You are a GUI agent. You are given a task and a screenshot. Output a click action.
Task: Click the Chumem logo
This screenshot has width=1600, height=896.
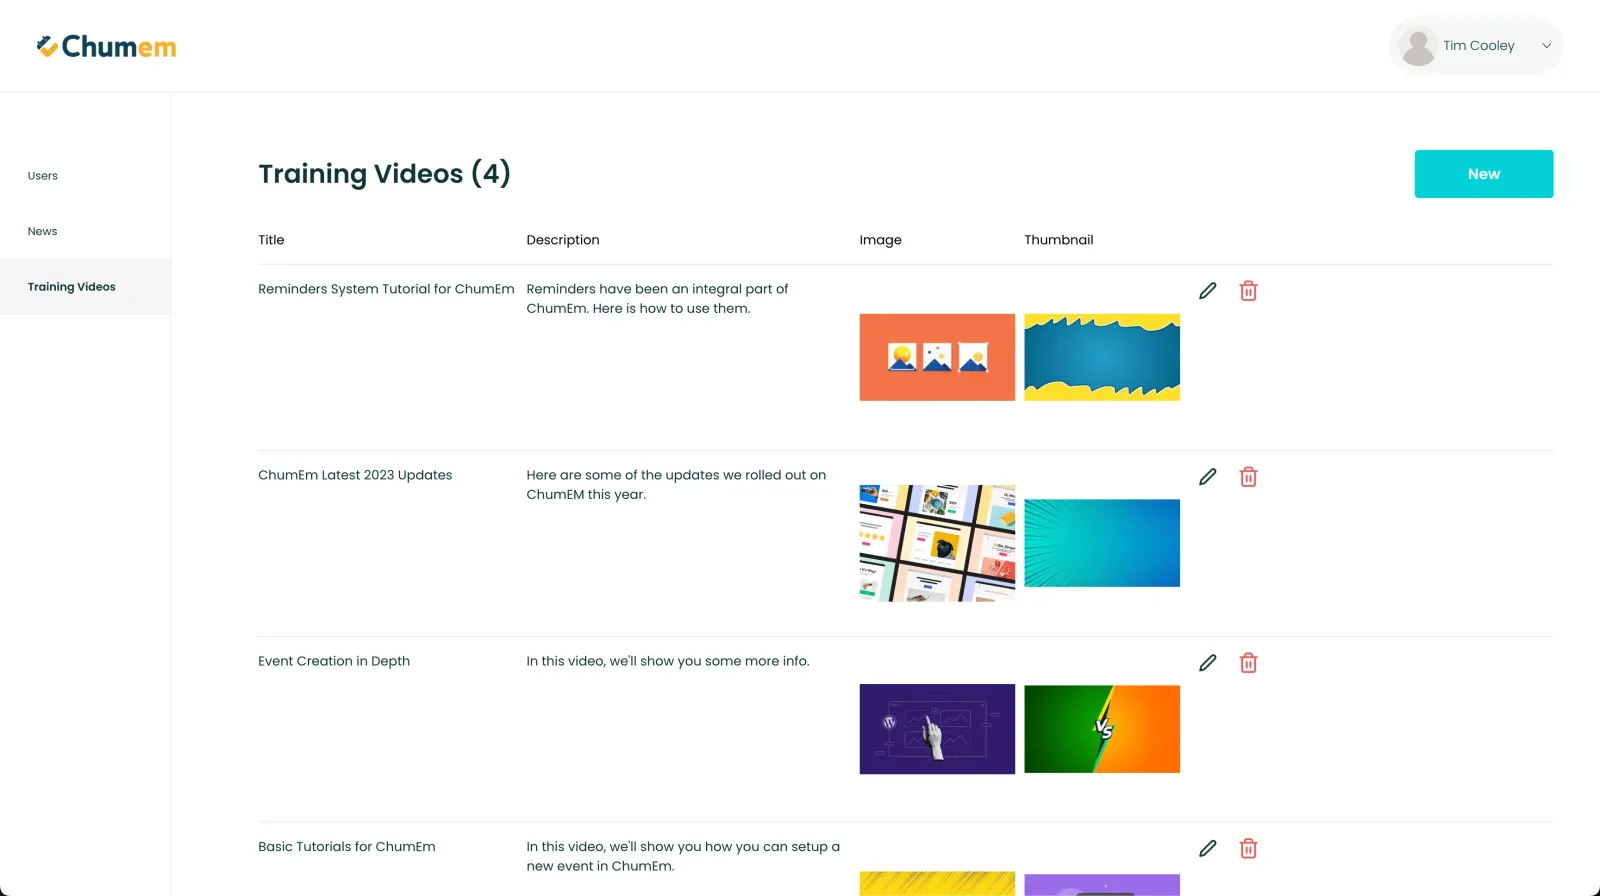click(106, 47)
